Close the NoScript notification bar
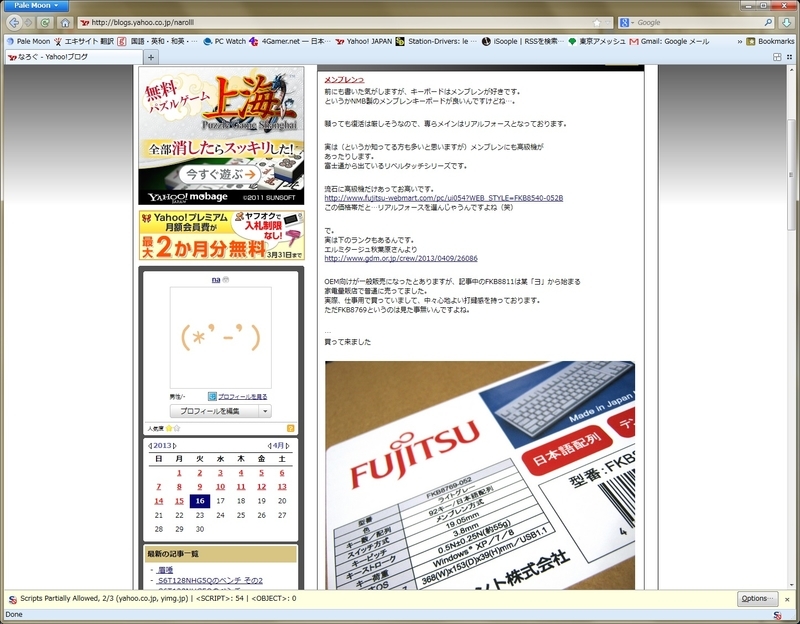 (787, 599)
